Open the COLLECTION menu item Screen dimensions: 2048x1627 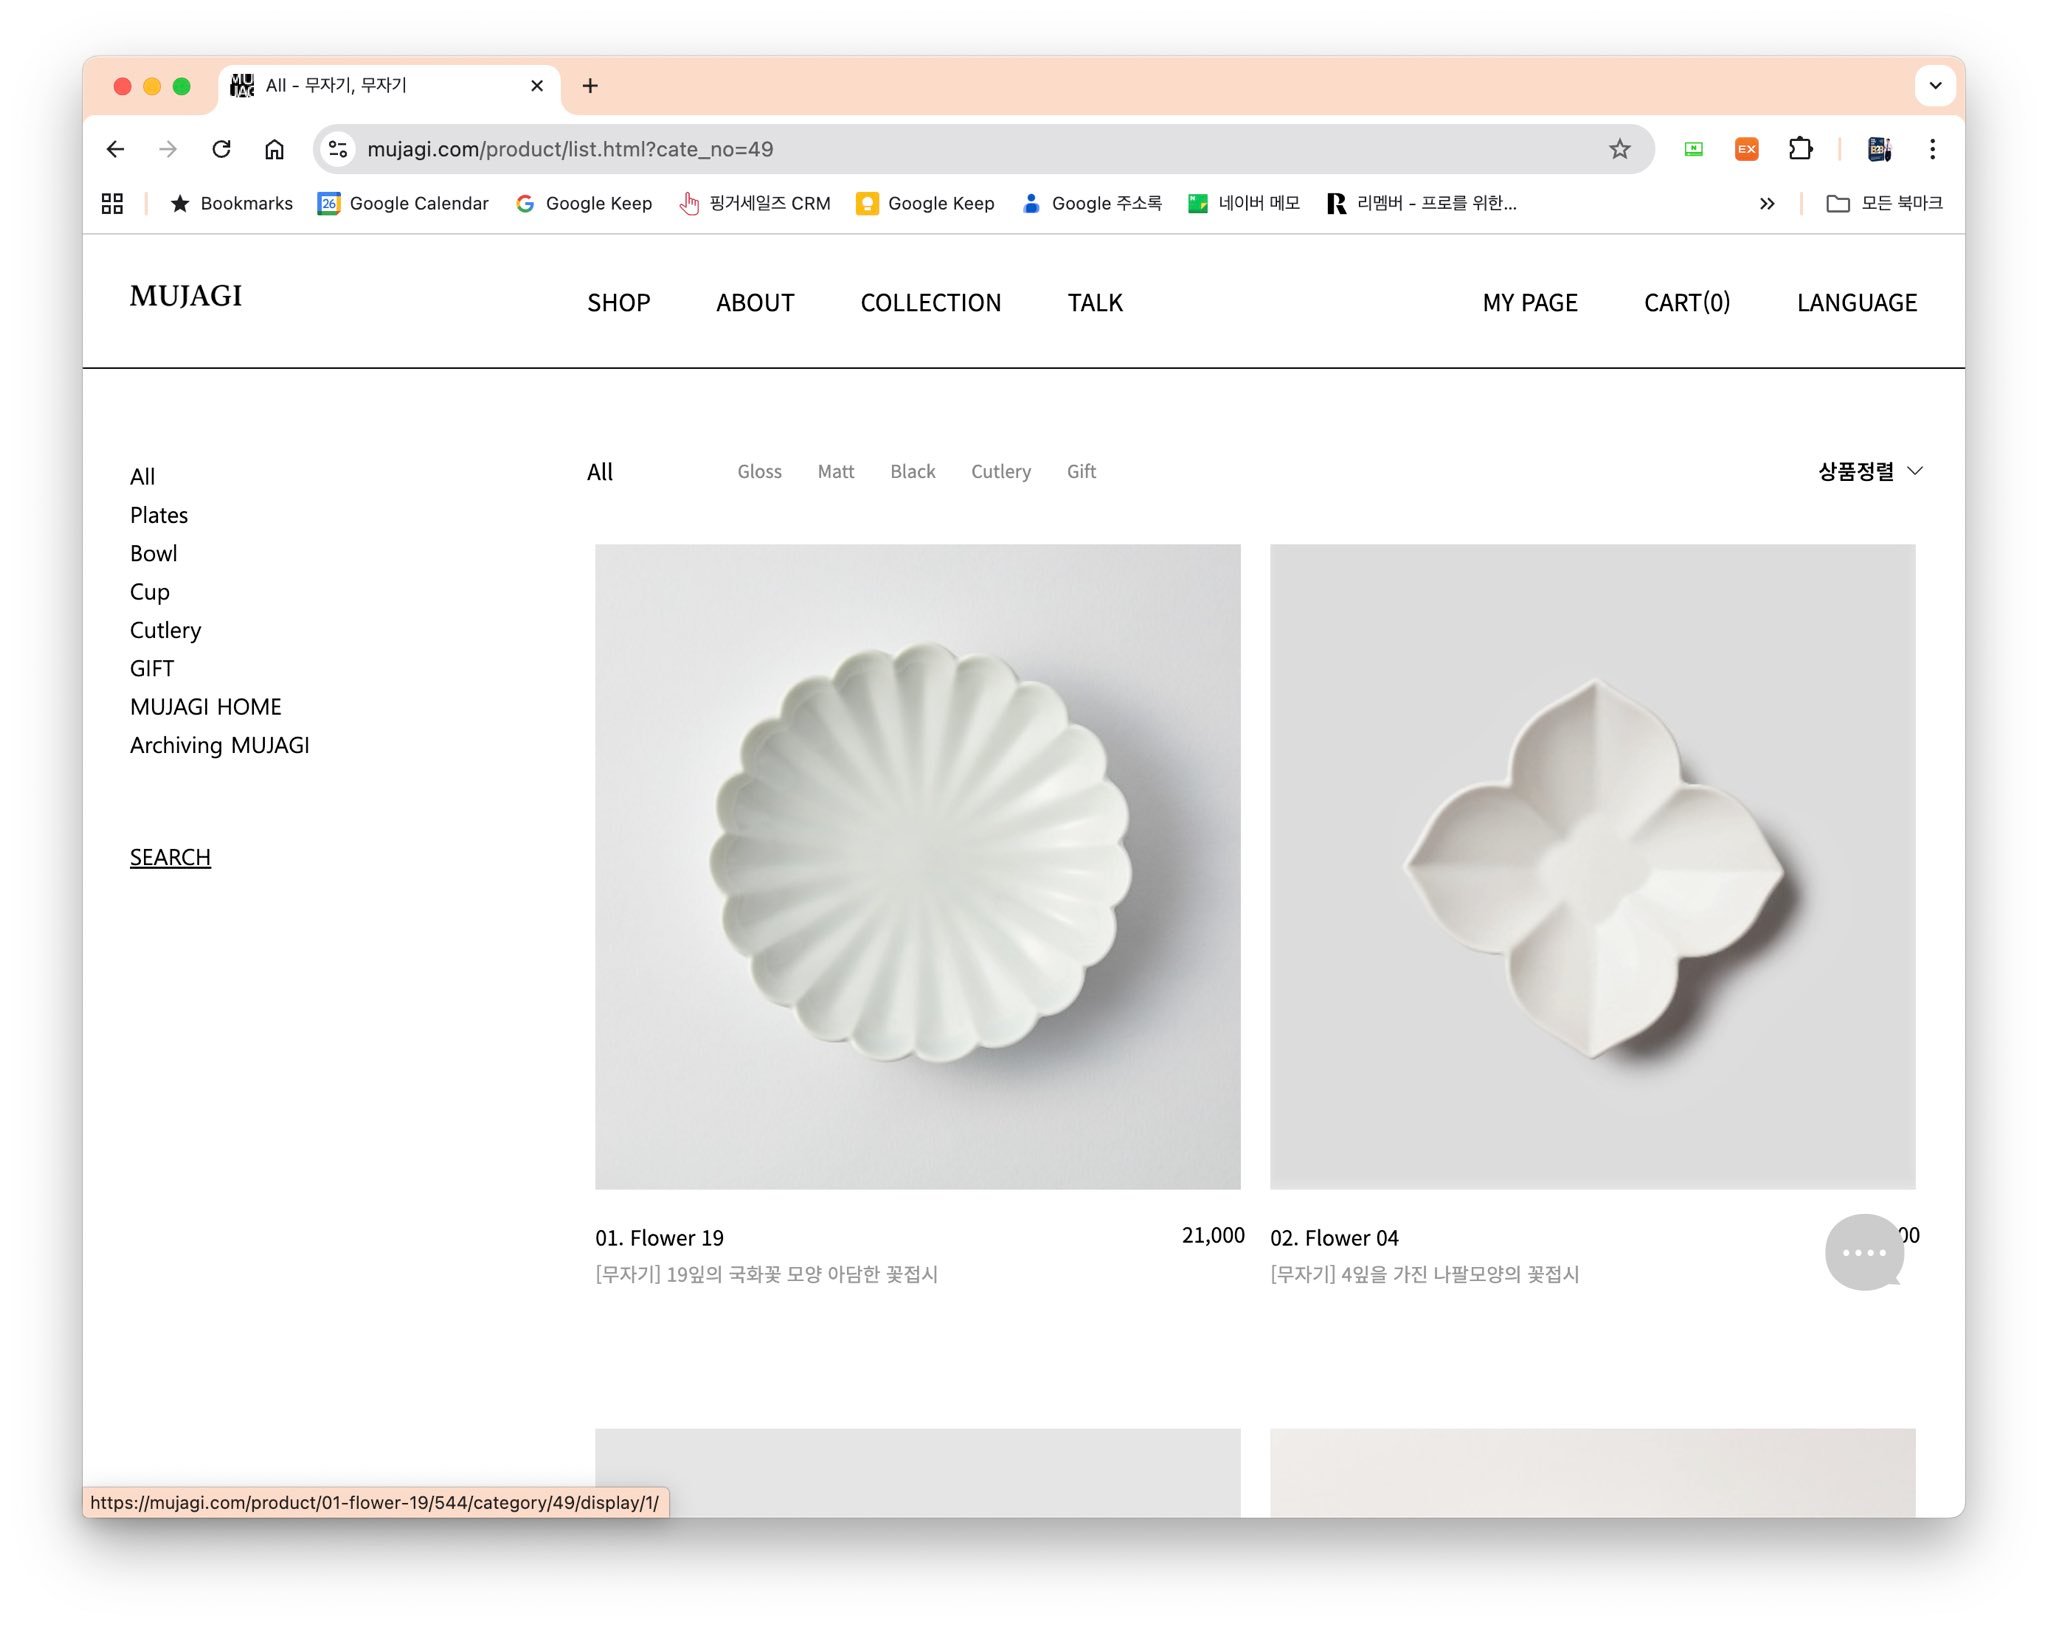tap(930, 303)
